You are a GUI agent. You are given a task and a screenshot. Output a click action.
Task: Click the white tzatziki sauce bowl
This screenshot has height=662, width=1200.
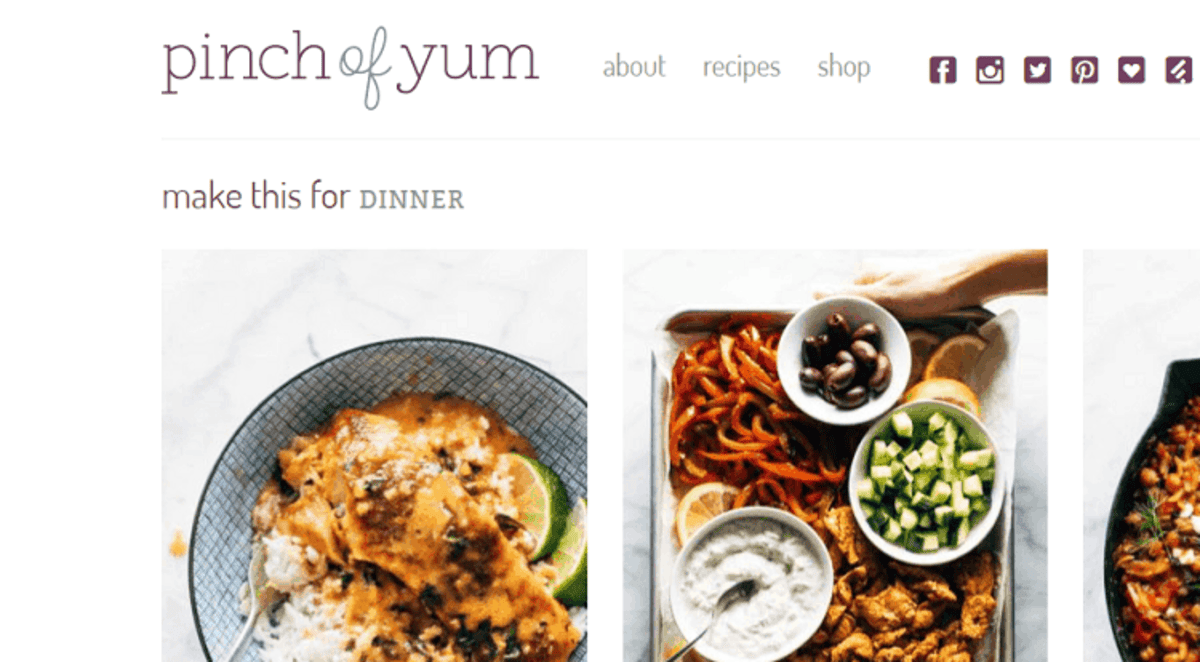pyautogui.click(x=751, y=581)
